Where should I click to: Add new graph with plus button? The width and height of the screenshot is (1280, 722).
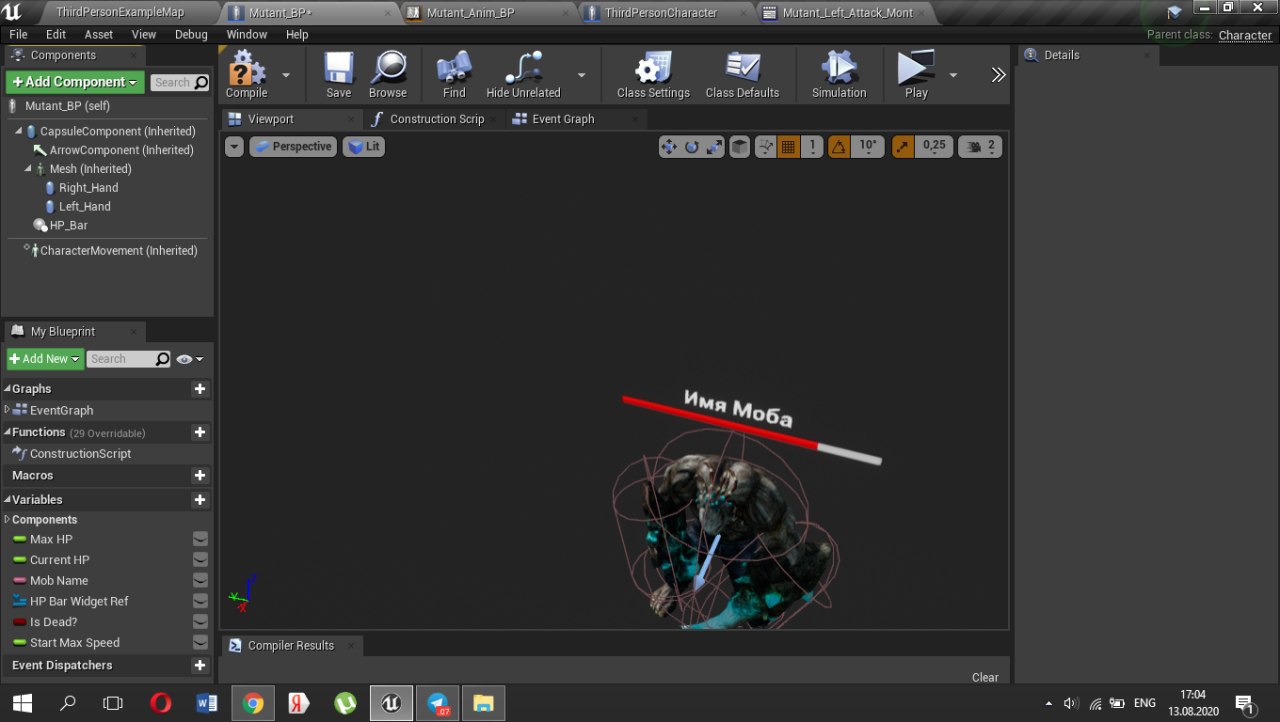[200, 389]
